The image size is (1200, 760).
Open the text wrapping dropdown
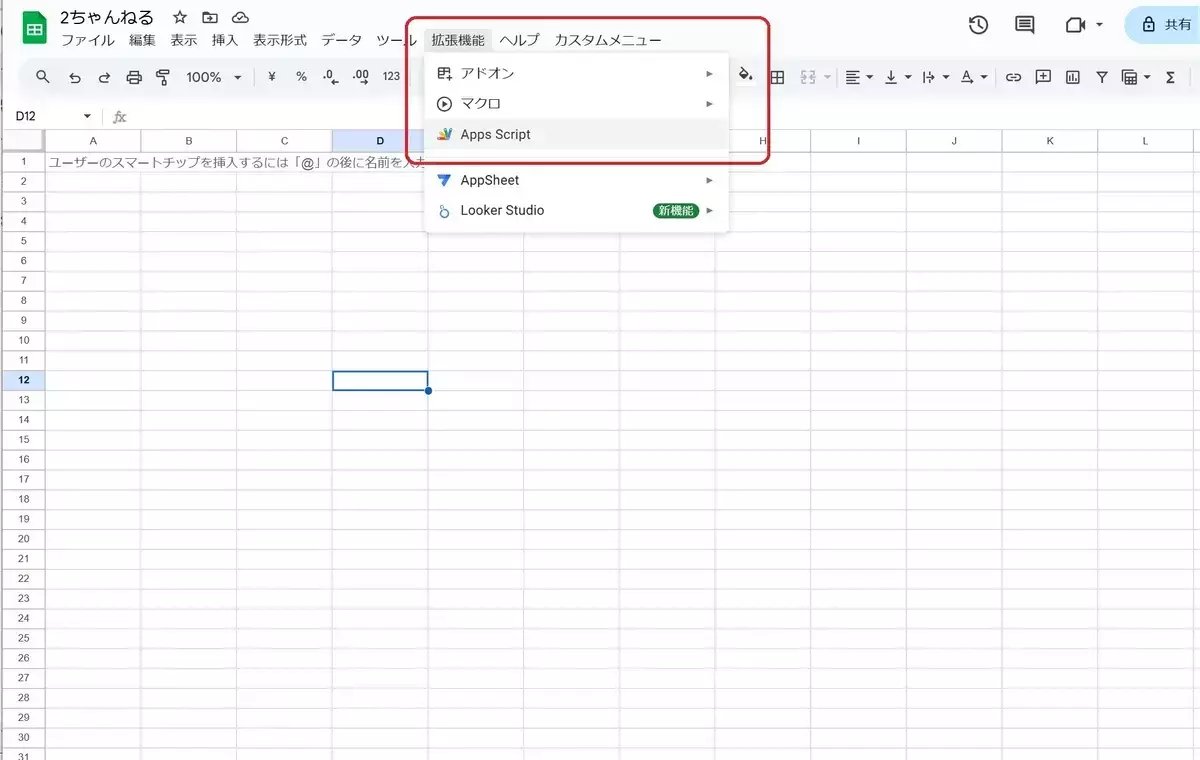[935, 77]
